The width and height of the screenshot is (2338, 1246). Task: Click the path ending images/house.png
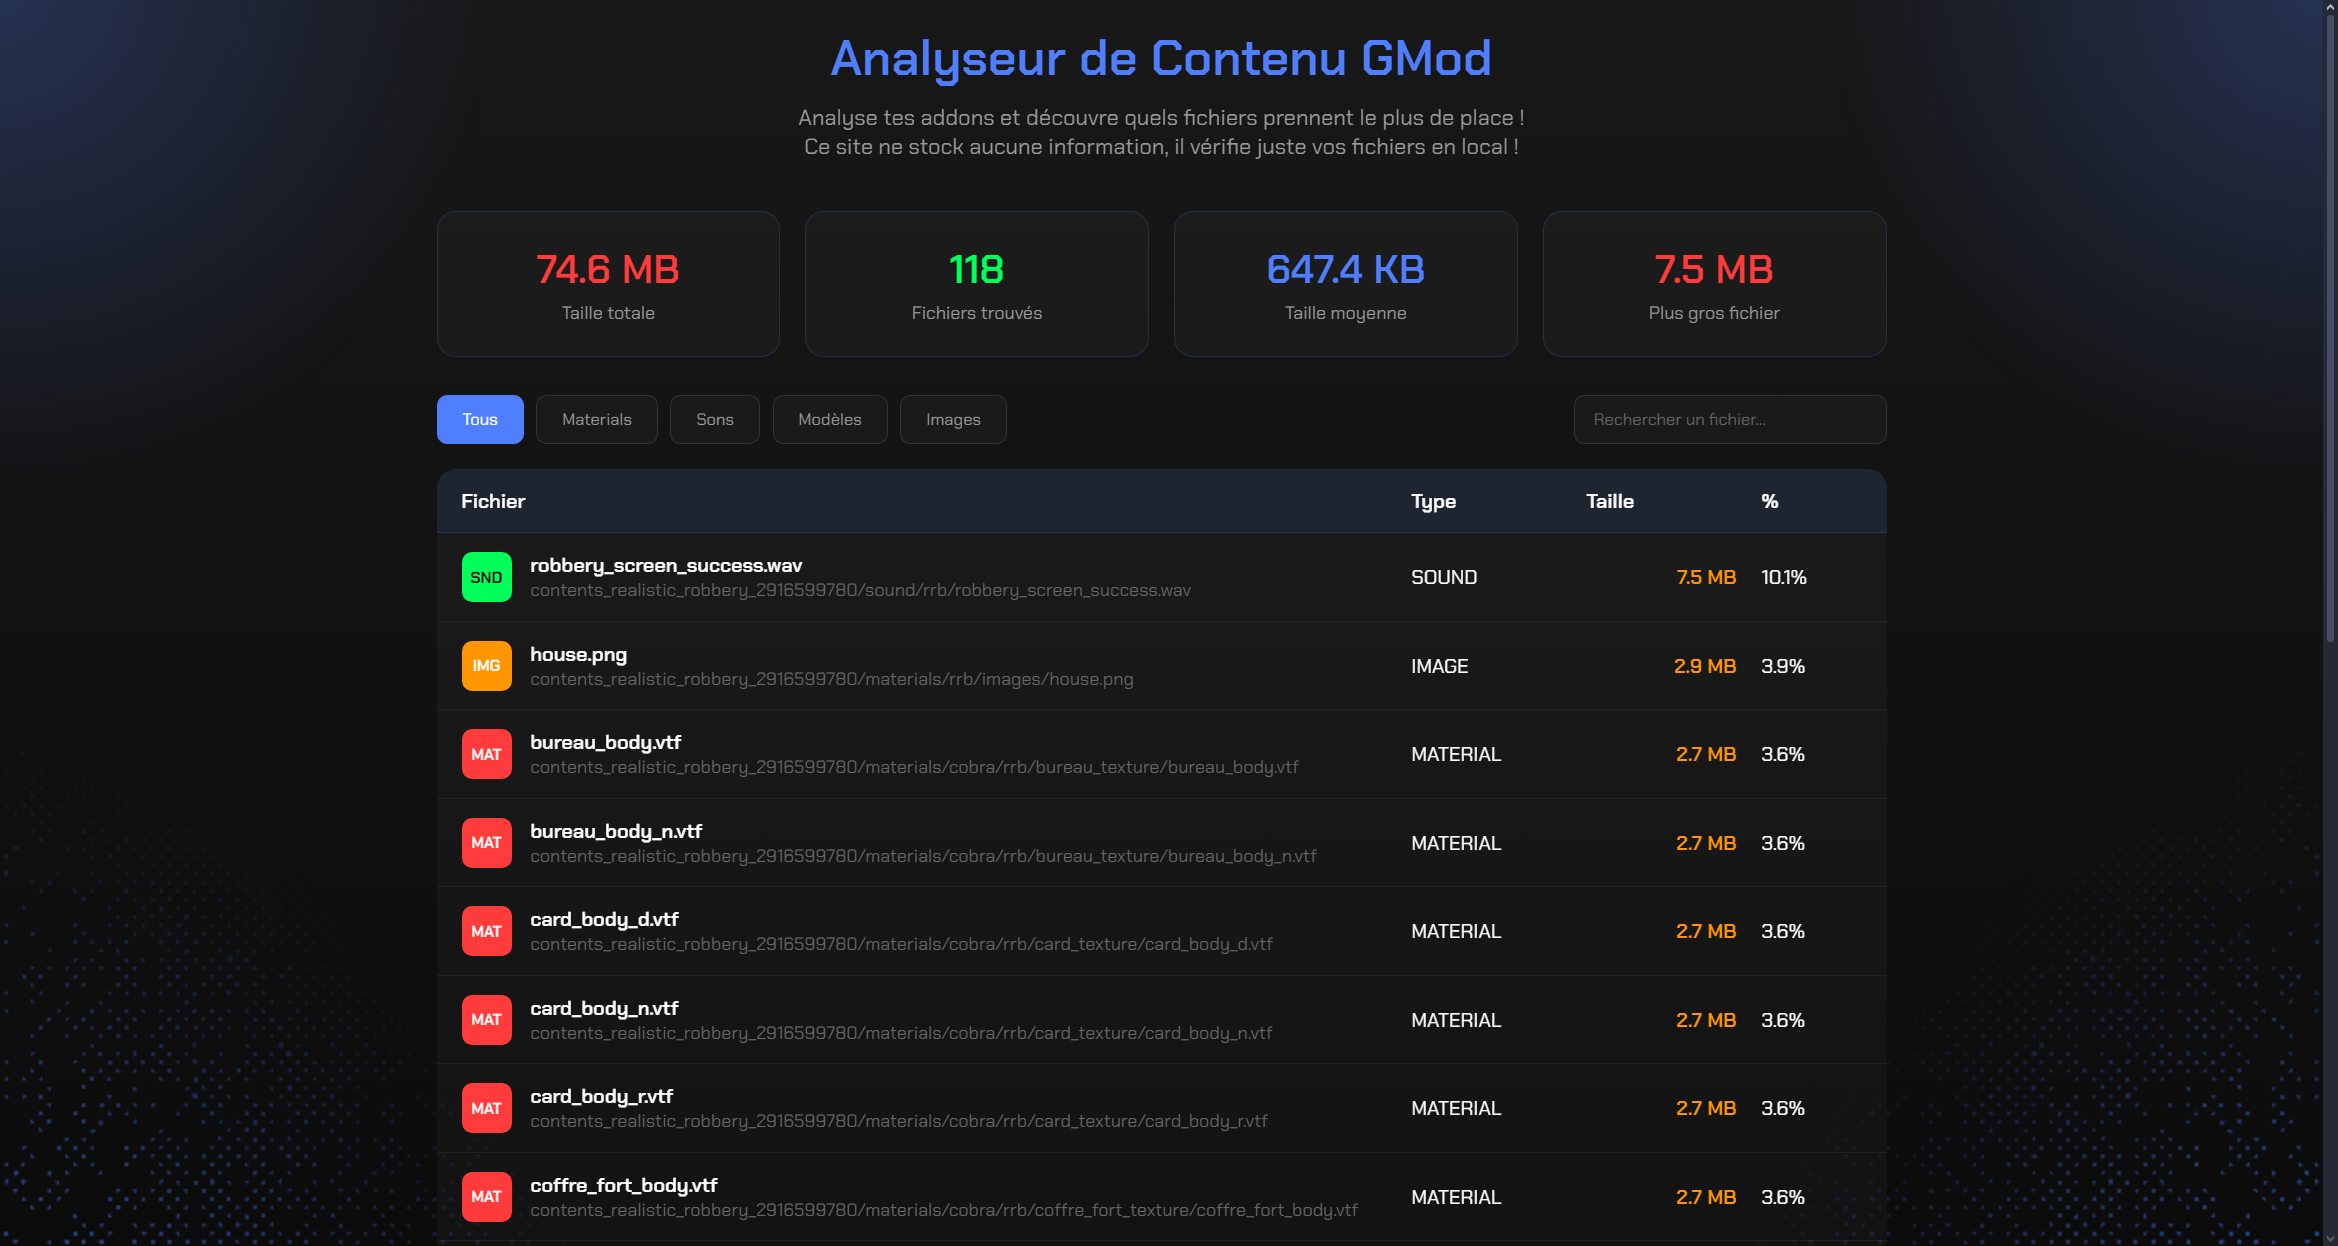pos(832,680)
